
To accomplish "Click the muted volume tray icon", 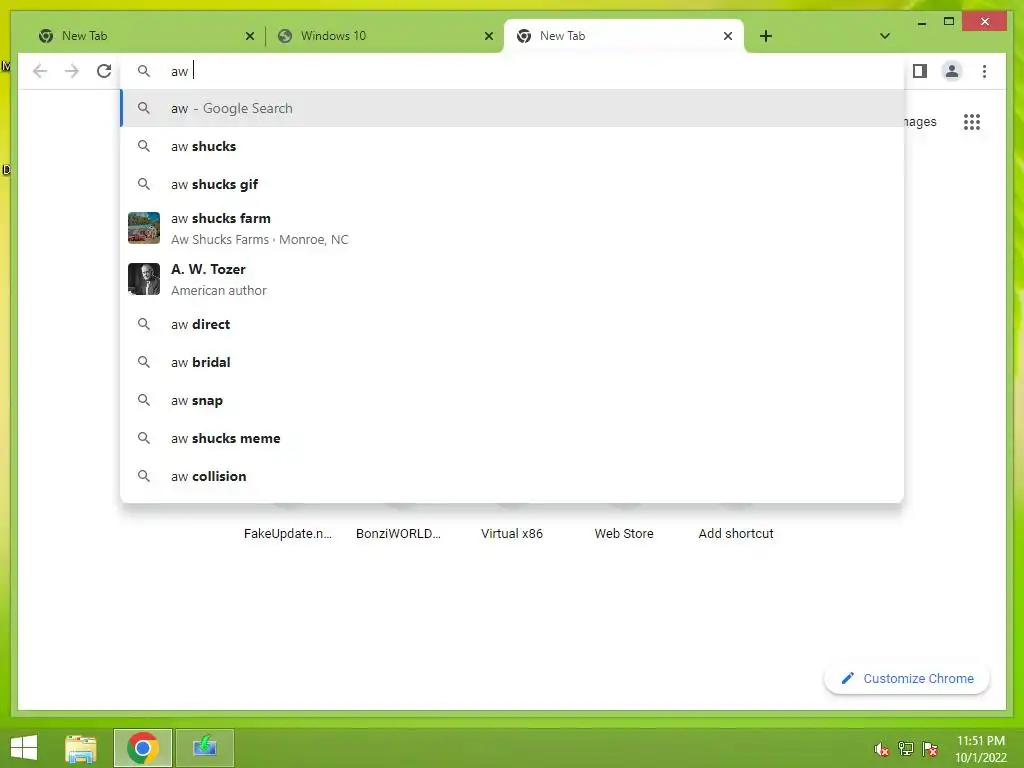I will tap(882, 749).
